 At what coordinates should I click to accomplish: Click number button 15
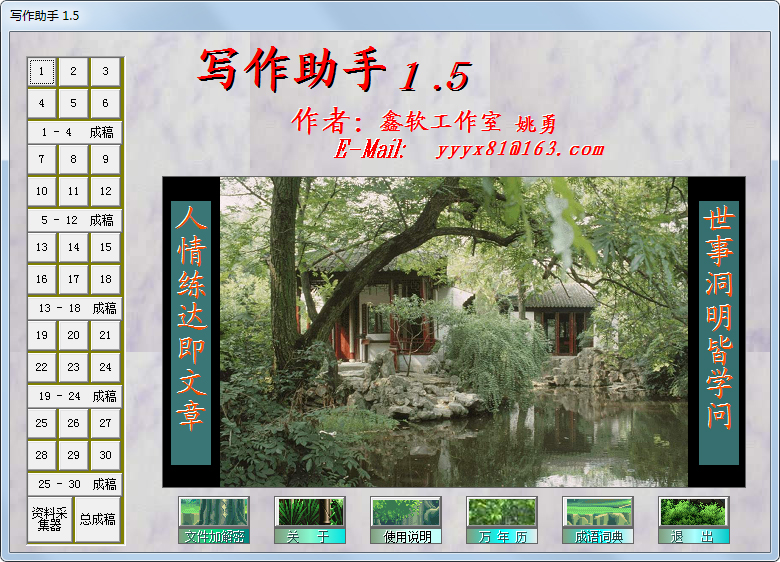[x=105, y=247]
